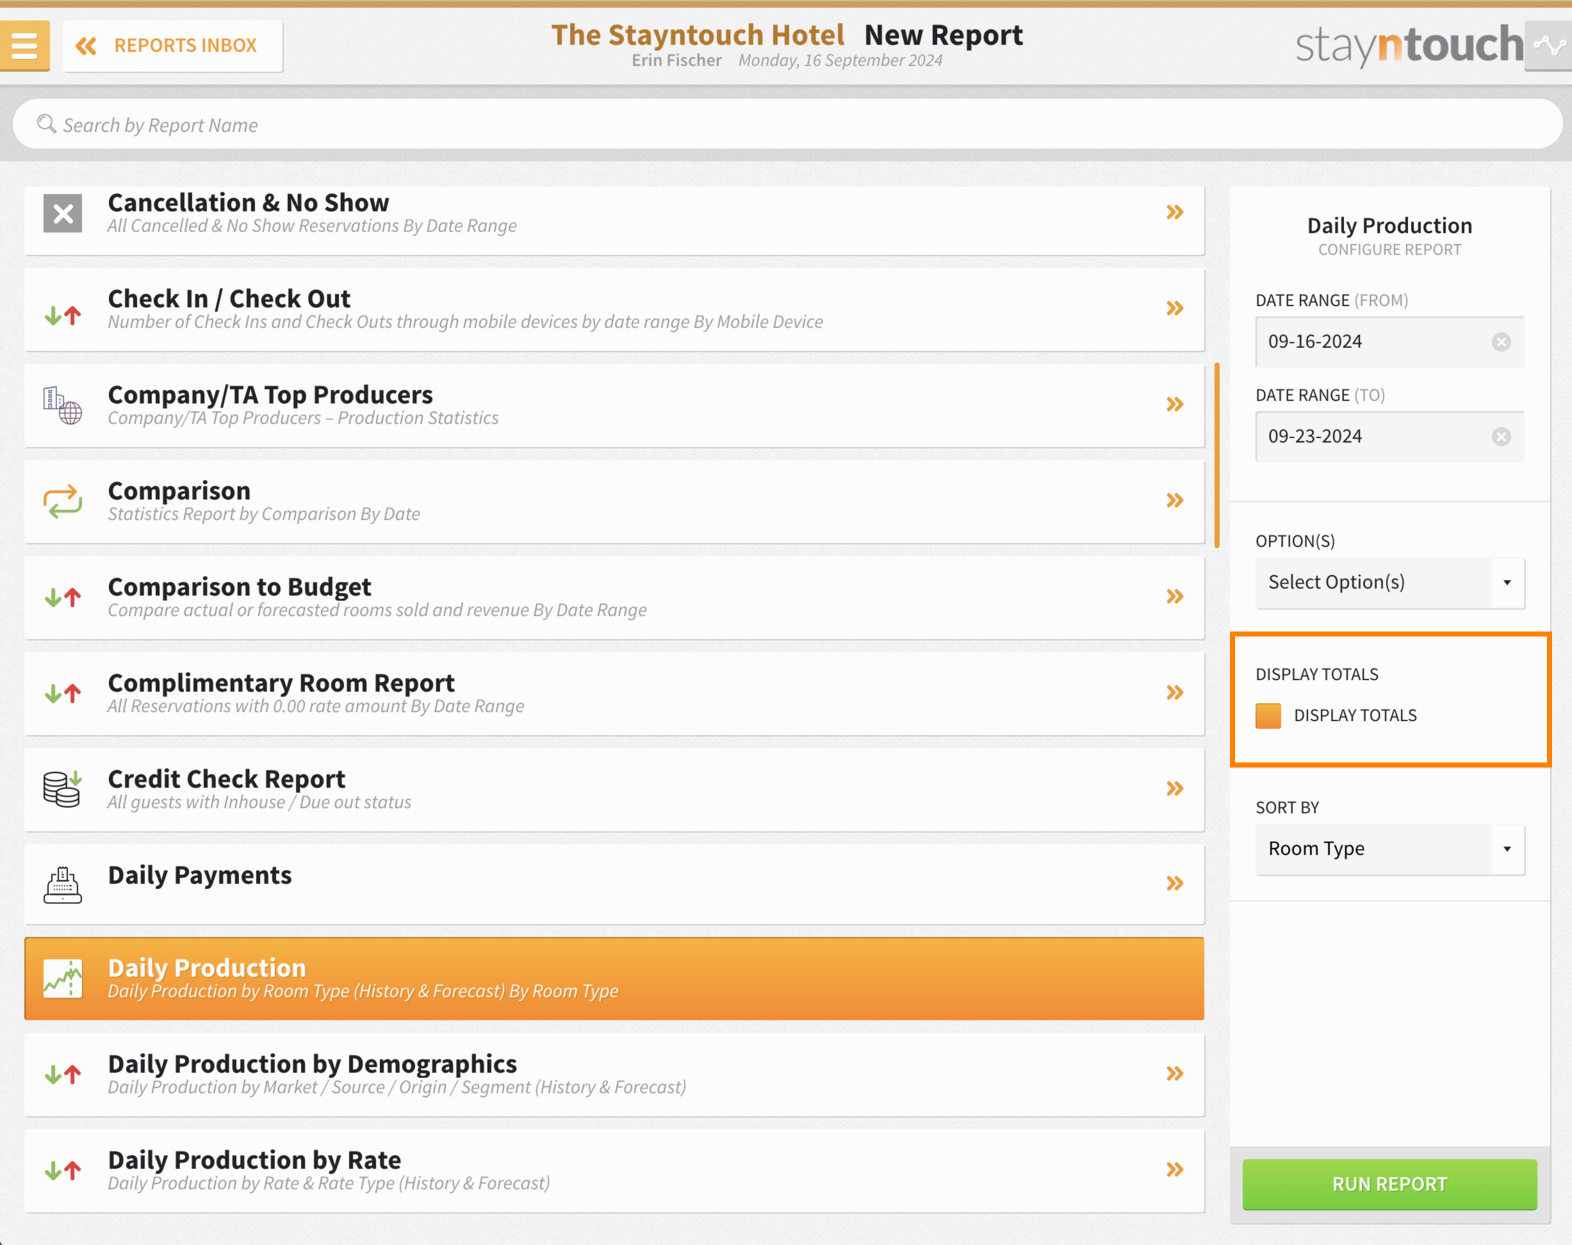Click the Daily Production by Rate arrows icon
The image size is (1572, 1245).
pos(62,1171)
